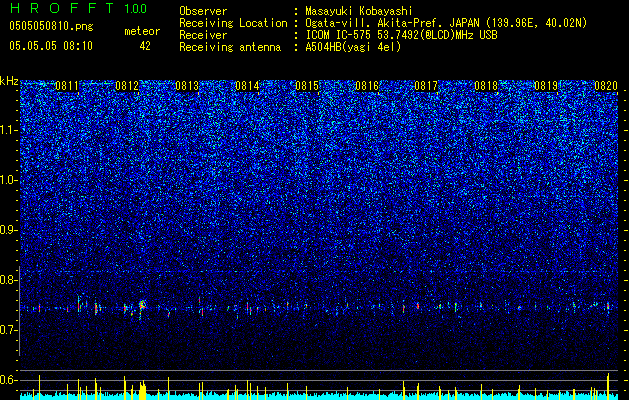
Task: Click the 0818 time marker
Action: [486, 86]
